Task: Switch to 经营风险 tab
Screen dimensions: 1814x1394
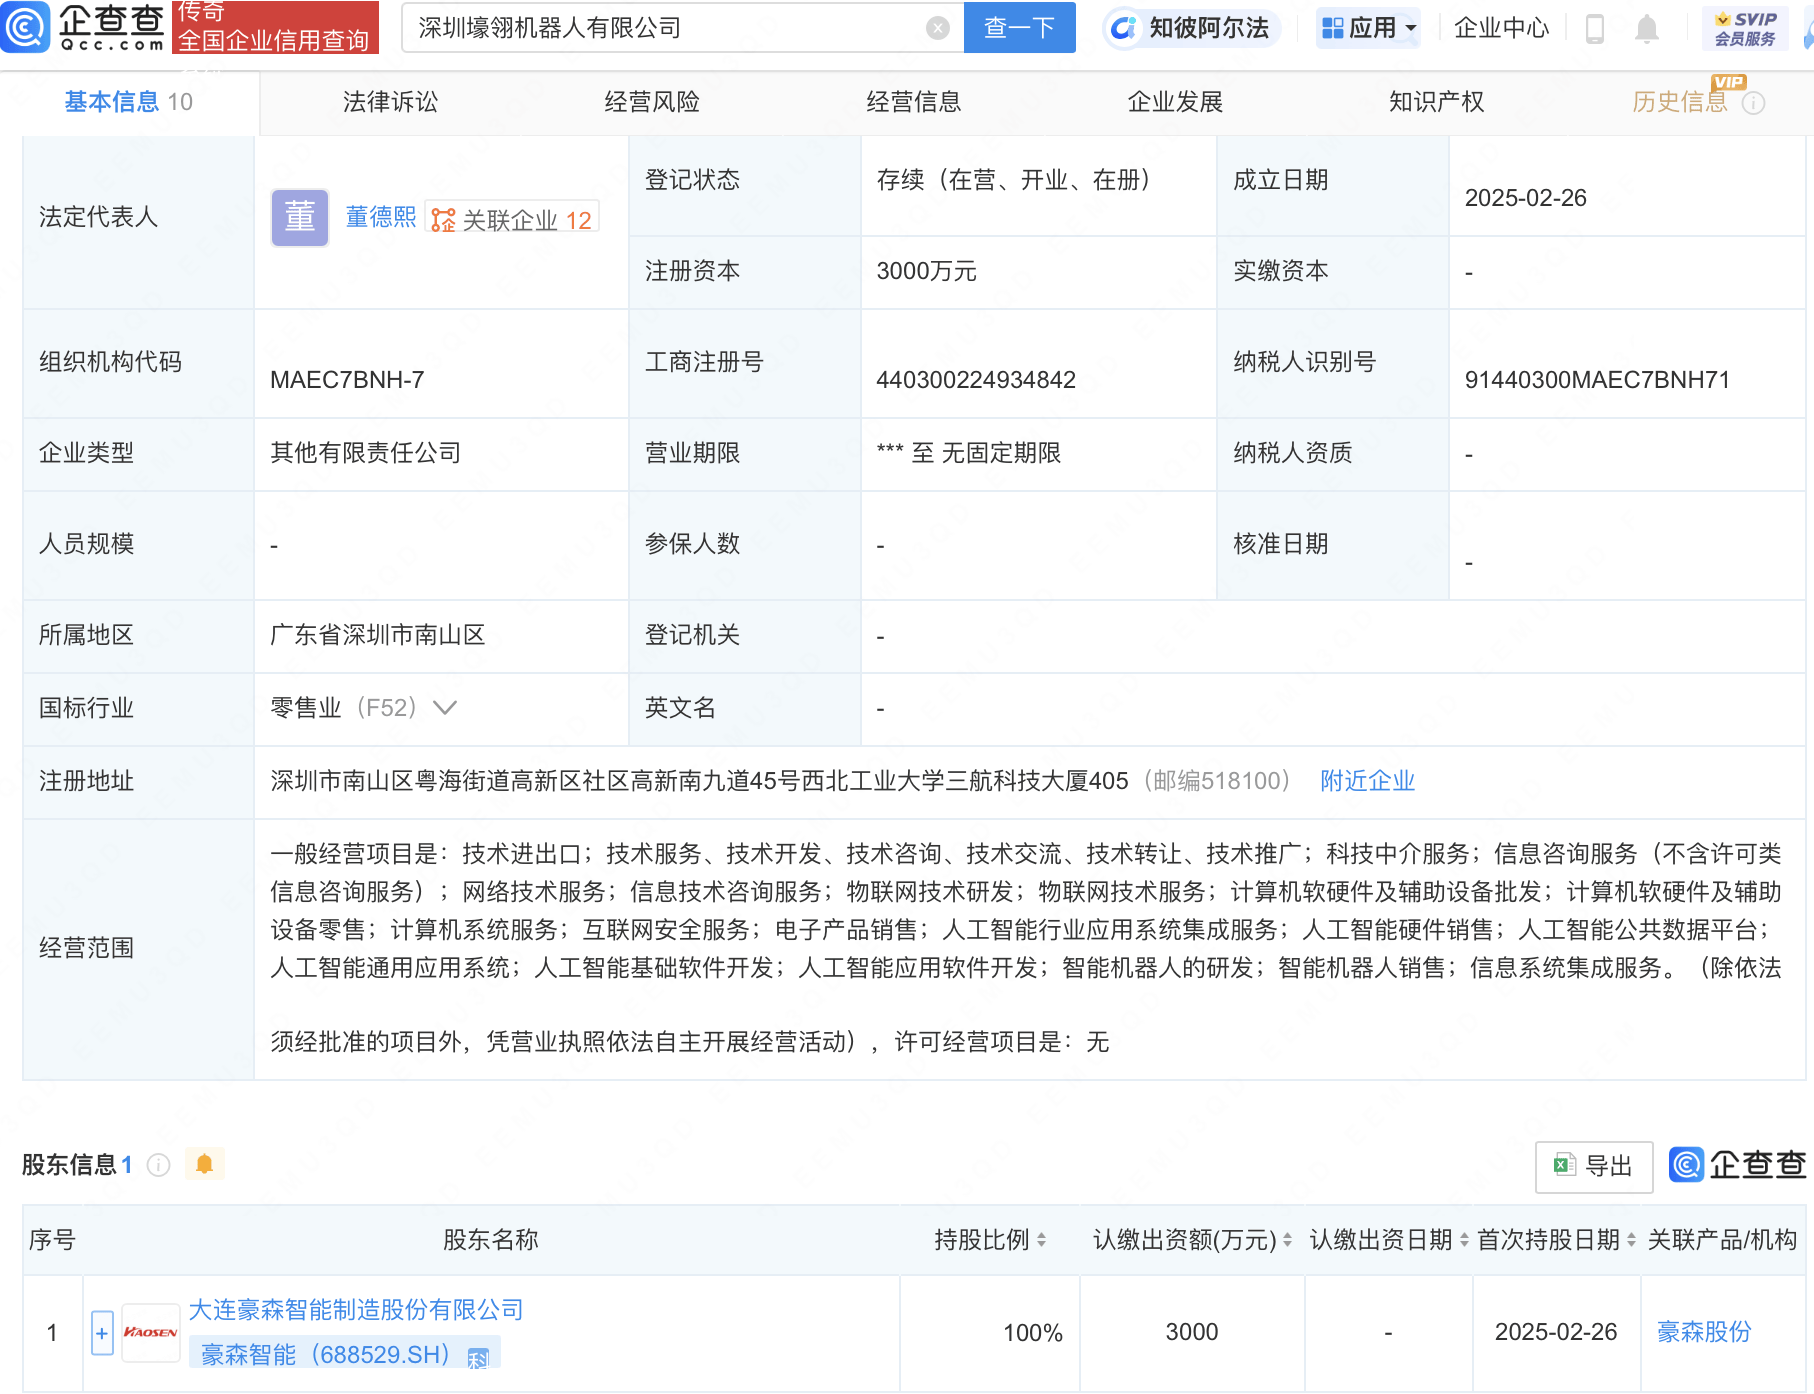Action: (x=652, y=102)
